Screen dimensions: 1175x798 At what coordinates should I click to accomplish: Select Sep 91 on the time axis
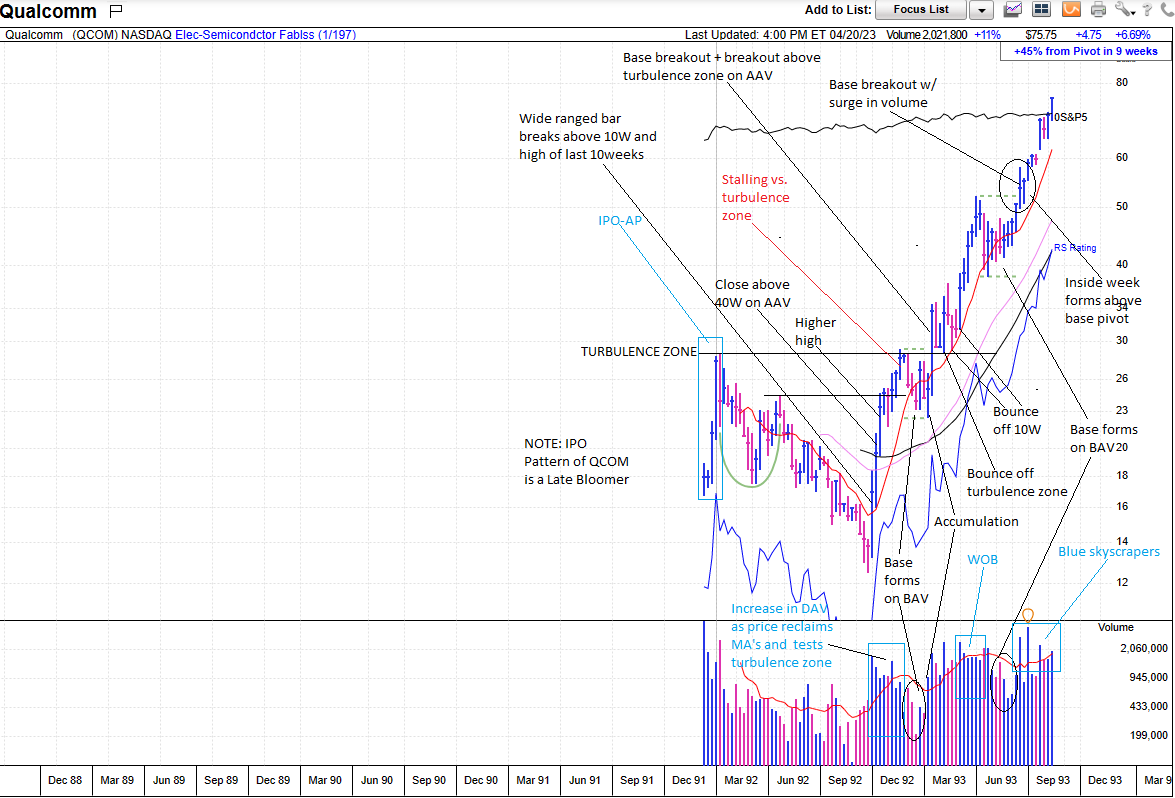tap(637, 780)
